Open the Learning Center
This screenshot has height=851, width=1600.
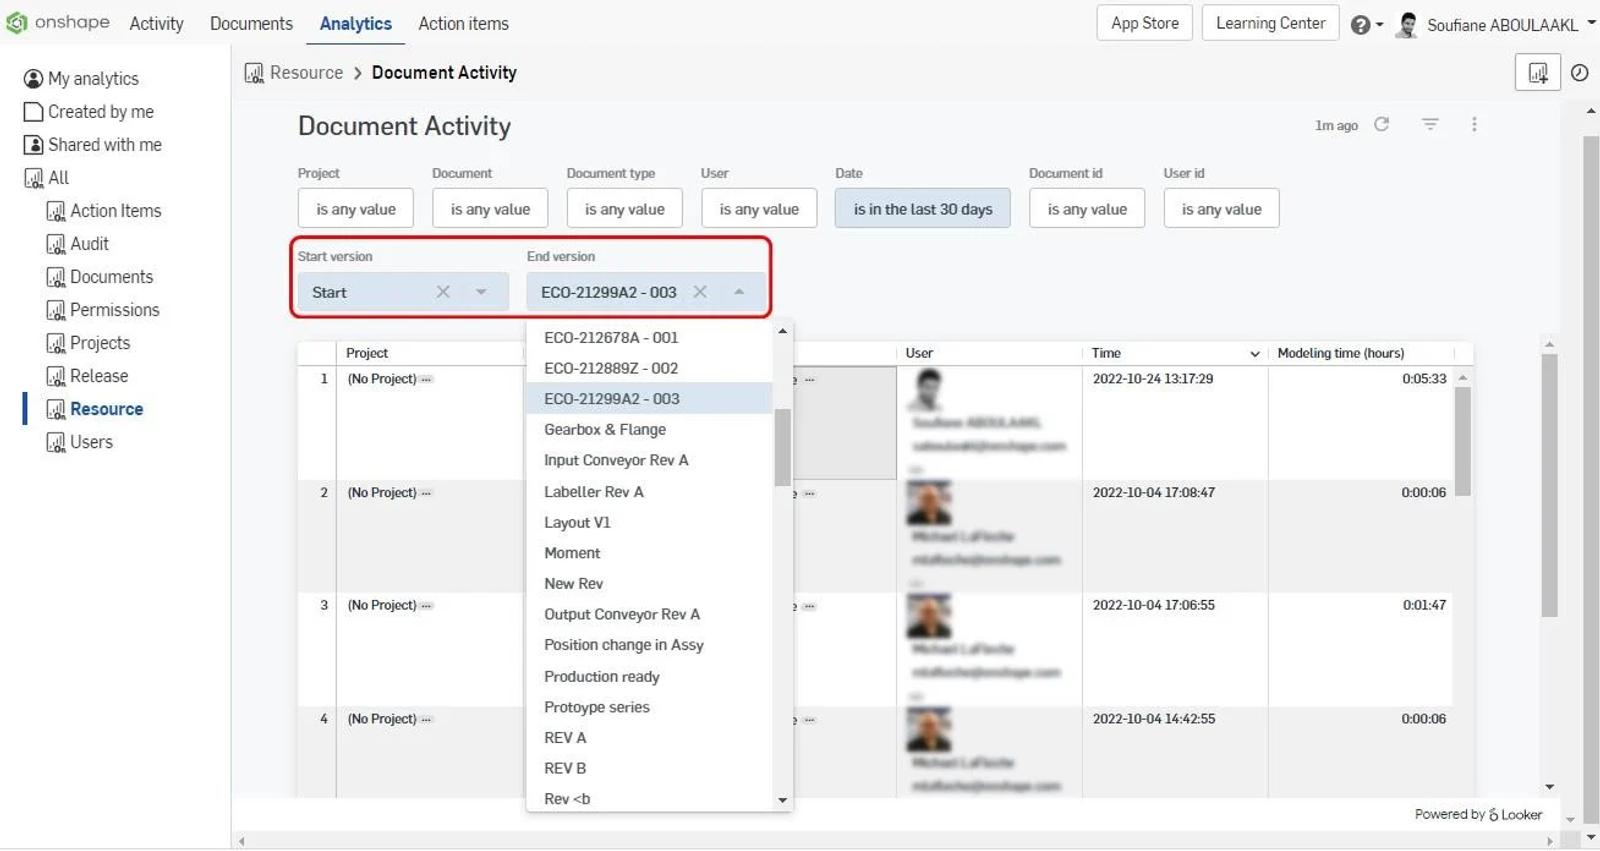click(x=1270, y=23)
